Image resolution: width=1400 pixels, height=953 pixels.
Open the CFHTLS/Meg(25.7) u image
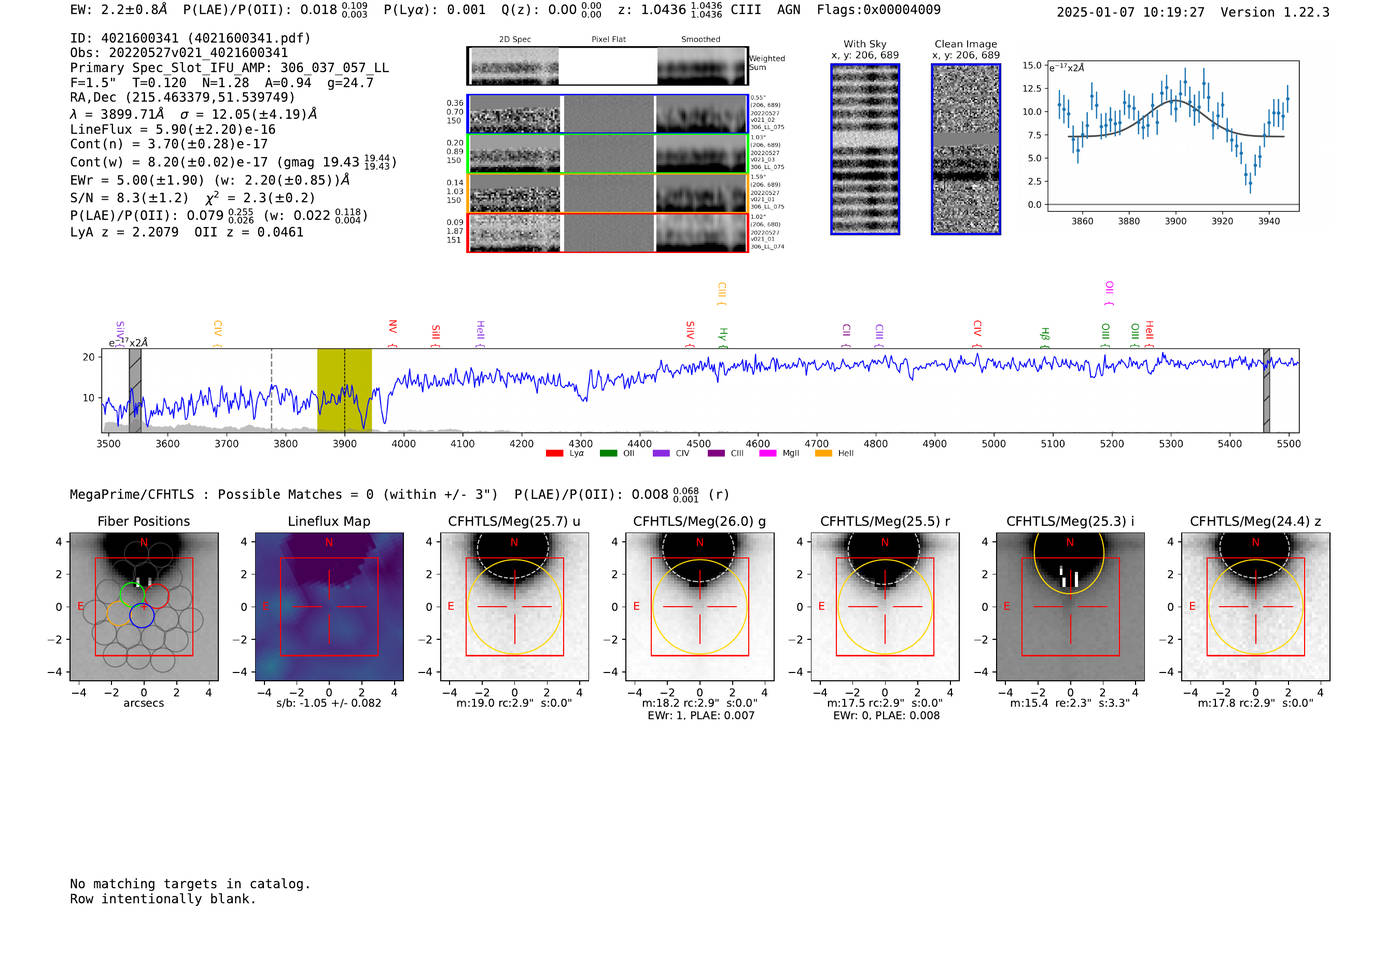click(514, 607)
